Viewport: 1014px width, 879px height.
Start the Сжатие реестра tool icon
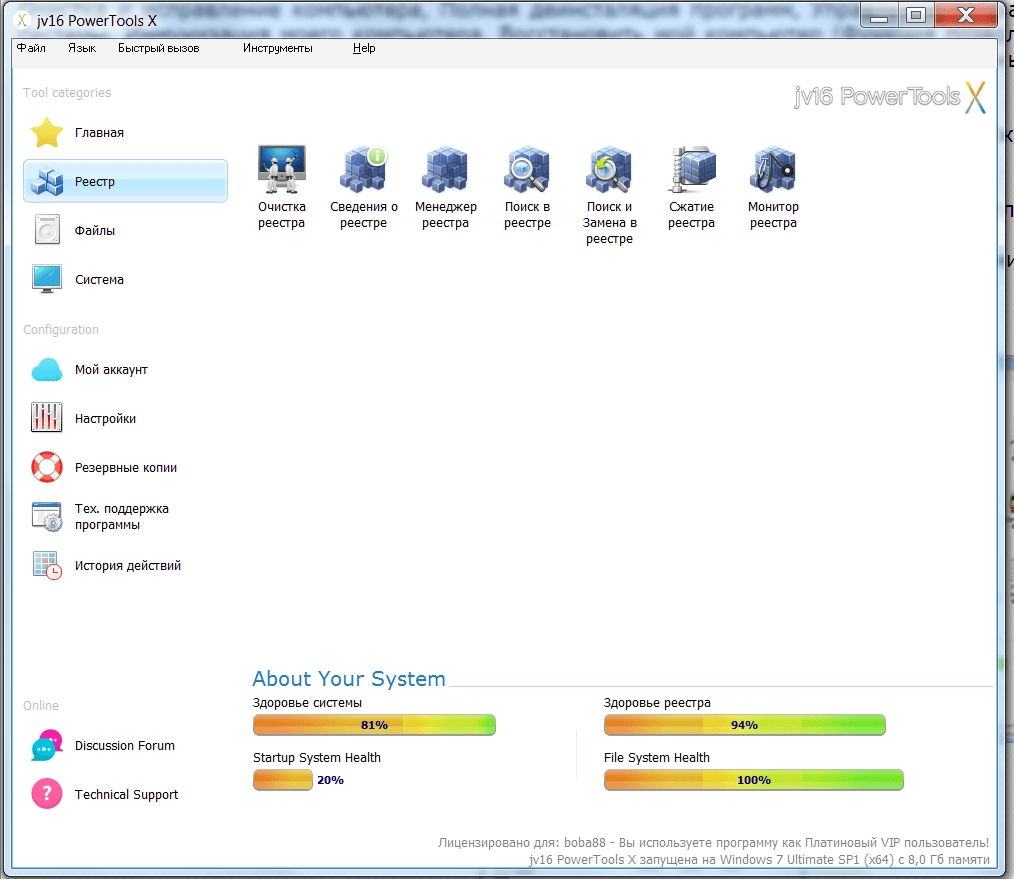691,169
